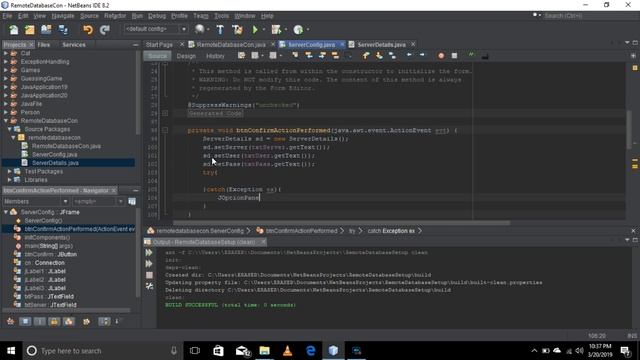Screen dimensions: 640x360
Task: Click catch Exception ex breadcrumb
Action: (x=391, y=231)
